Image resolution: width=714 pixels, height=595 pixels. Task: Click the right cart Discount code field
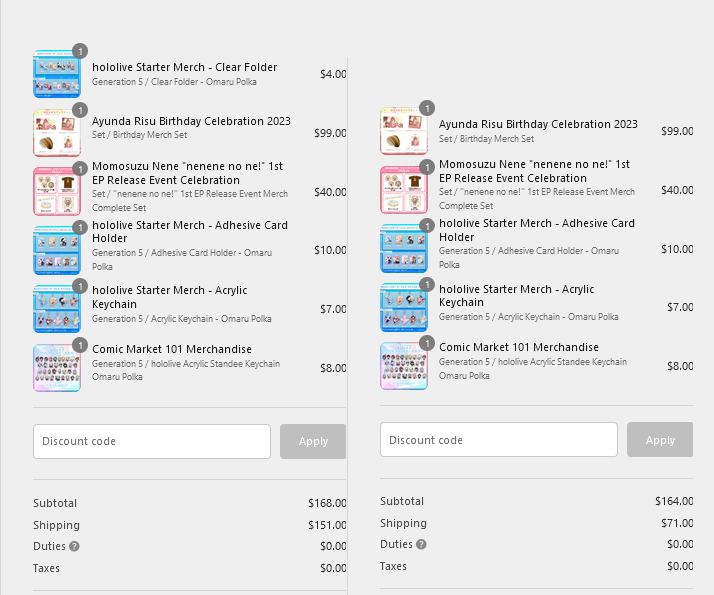[499, 440]
